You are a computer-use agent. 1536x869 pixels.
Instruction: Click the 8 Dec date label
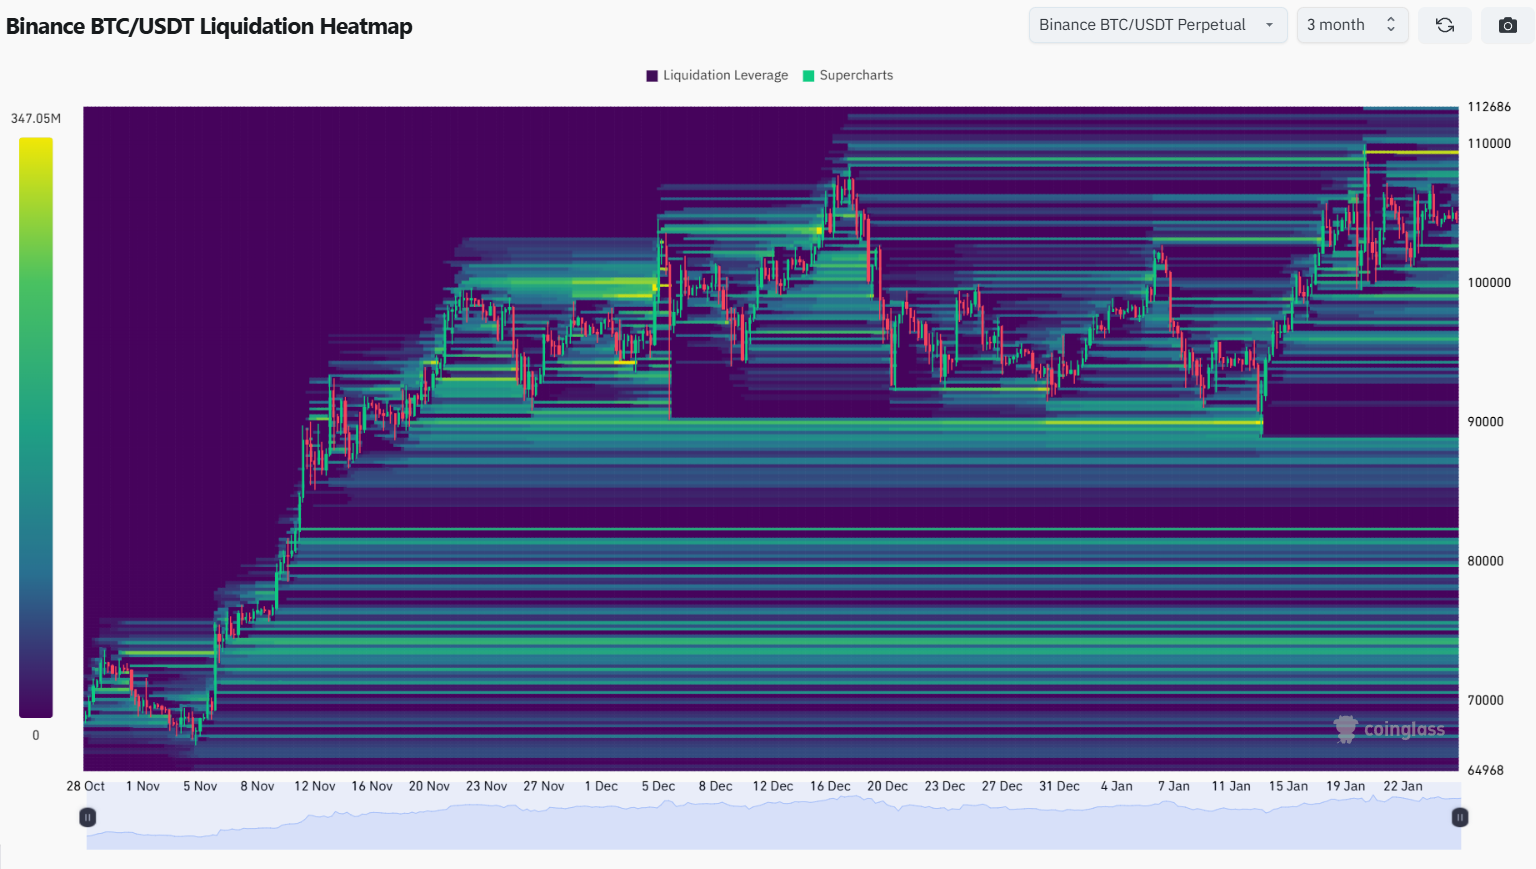point(716,786)
